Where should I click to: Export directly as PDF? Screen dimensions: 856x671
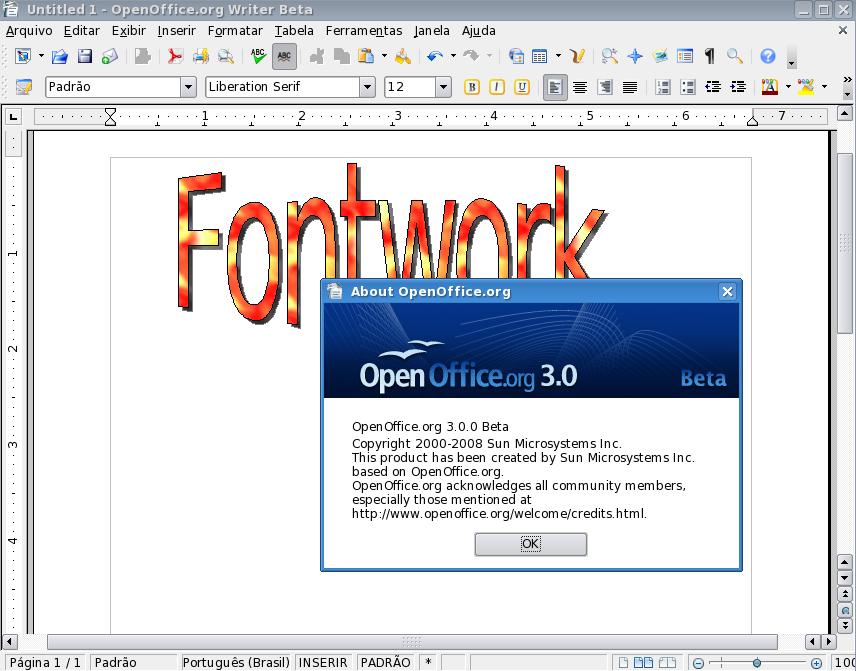(x=175, y=56)
